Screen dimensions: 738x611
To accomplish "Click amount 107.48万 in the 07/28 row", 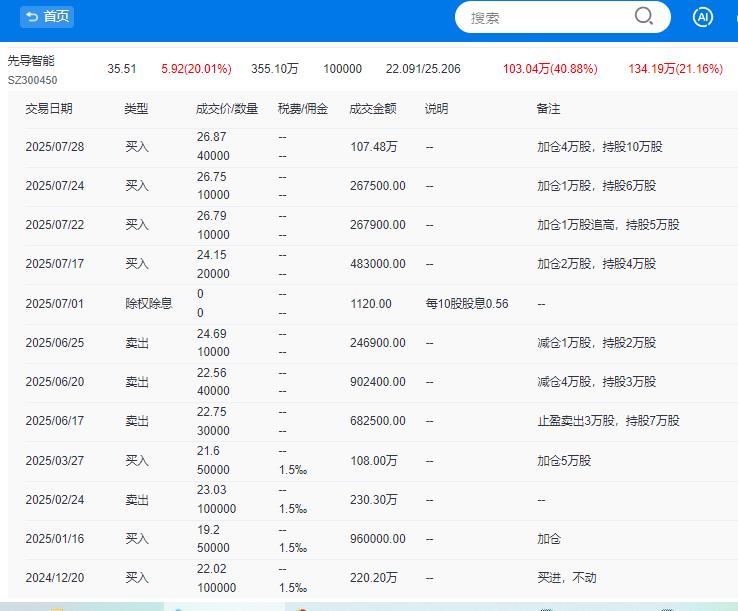I will pos(374,147).
